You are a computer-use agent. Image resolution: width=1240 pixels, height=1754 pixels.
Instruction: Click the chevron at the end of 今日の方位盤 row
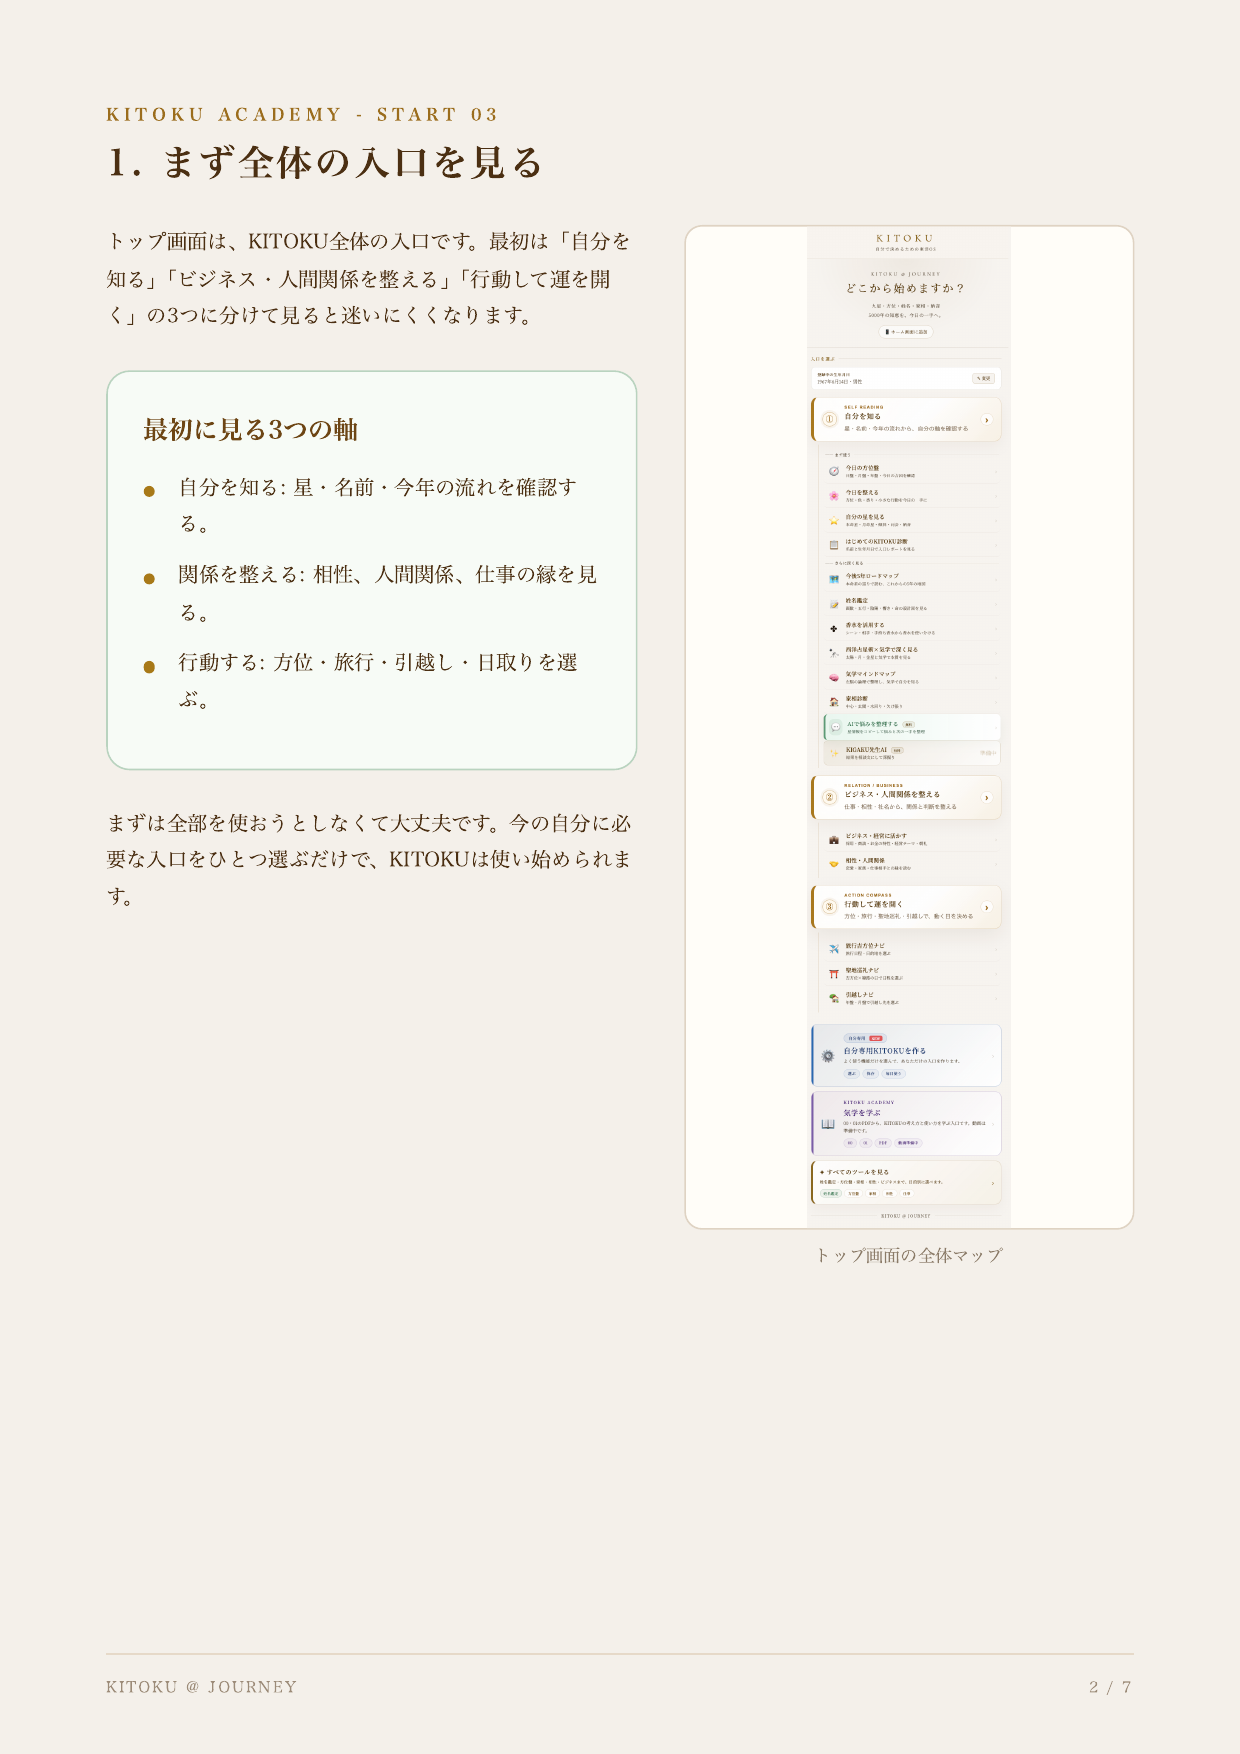[996, 471]
